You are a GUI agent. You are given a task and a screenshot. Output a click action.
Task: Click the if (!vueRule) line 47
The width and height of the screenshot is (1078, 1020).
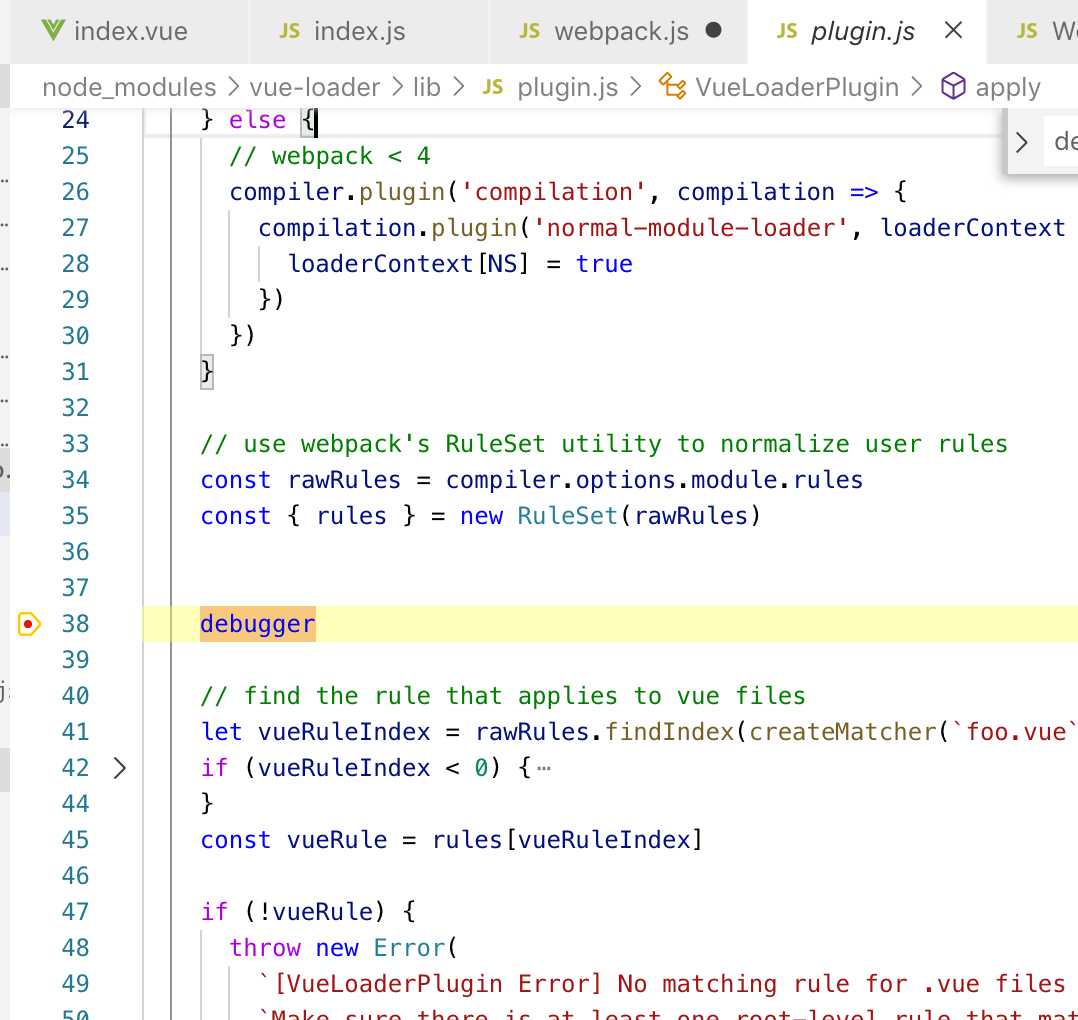[x=308, y=912]
